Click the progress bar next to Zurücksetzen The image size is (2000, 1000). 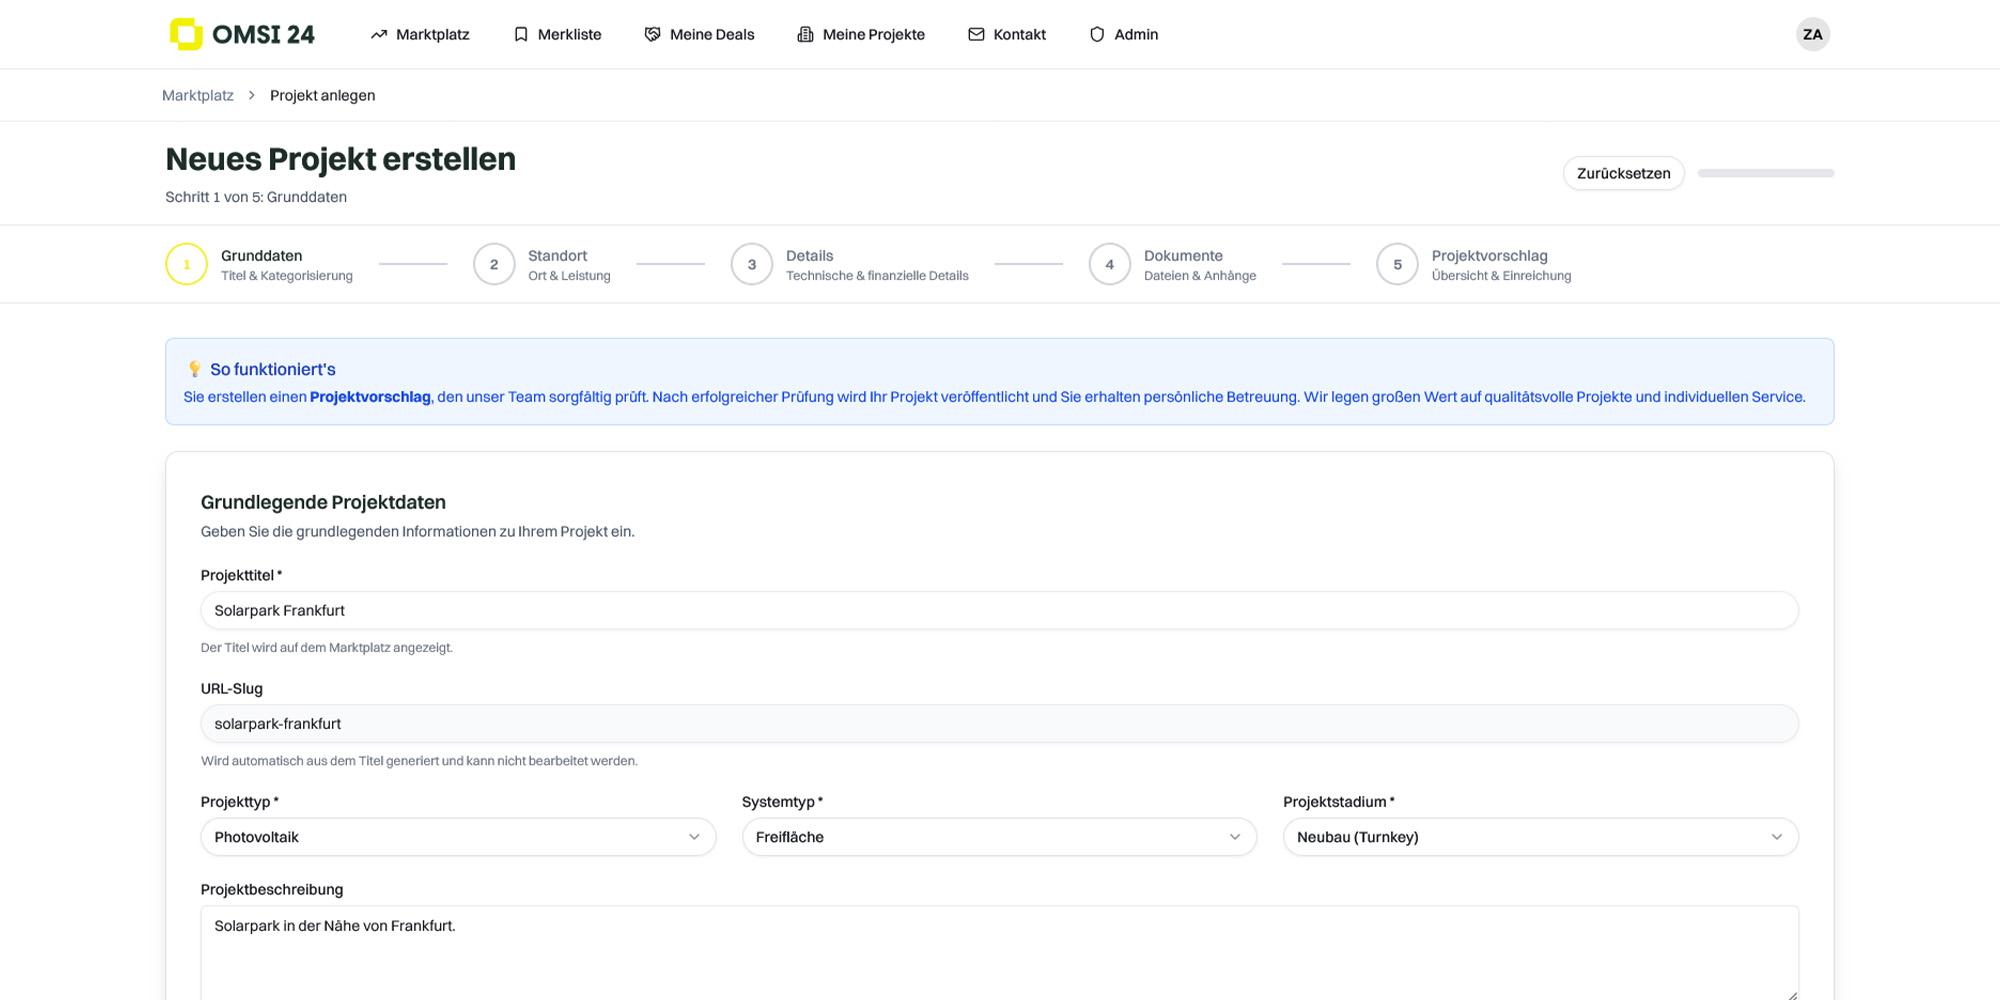1765,174
